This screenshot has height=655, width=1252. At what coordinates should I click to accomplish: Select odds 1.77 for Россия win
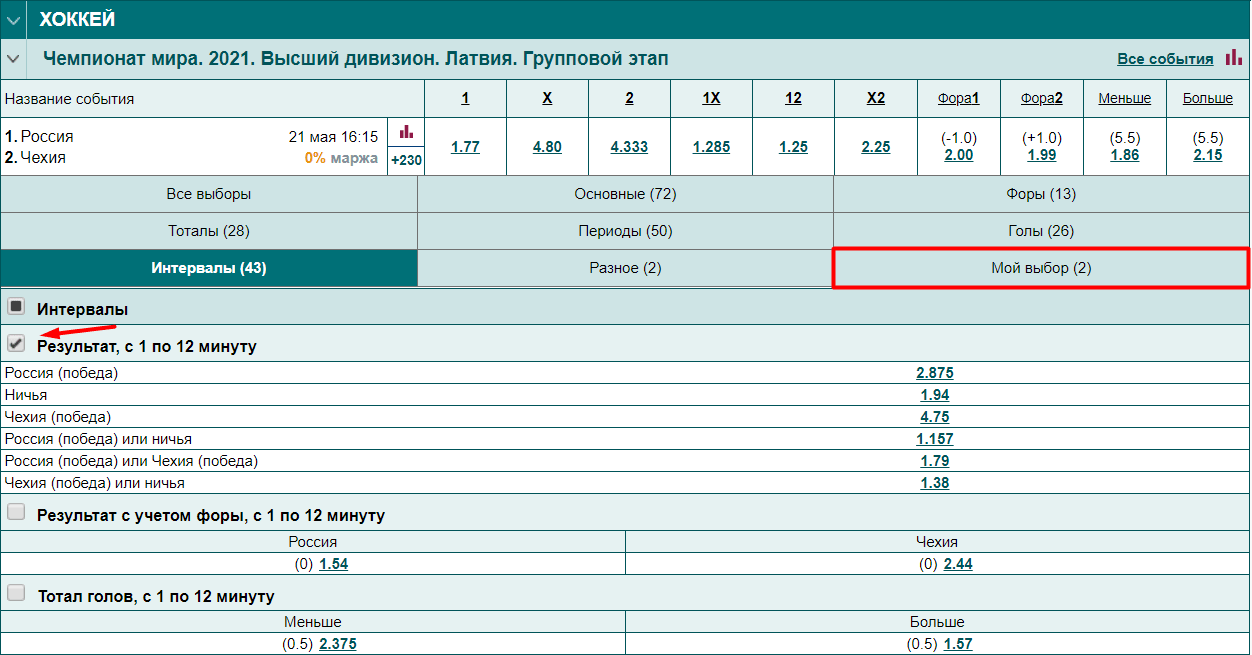(x=465, y=147)
